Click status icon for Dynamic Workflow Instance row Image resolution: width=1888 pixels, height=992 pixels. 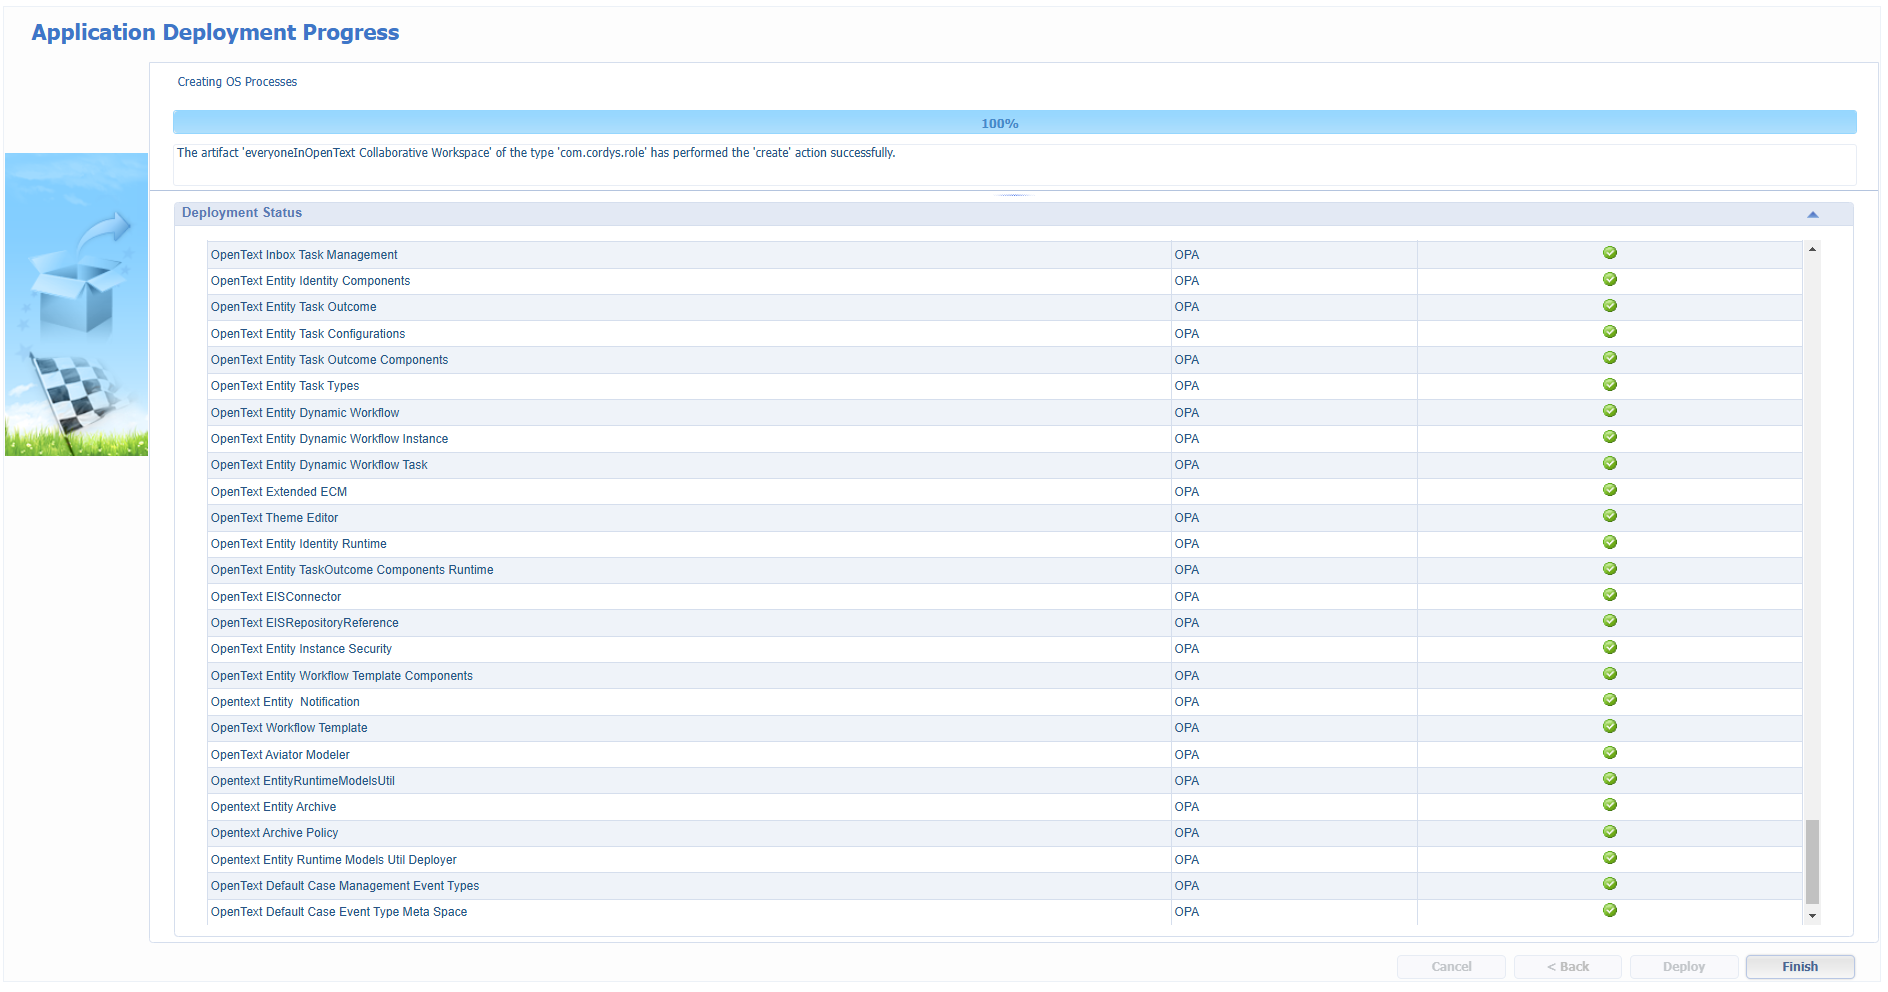pyautogui.click(x=1610, y=437)
